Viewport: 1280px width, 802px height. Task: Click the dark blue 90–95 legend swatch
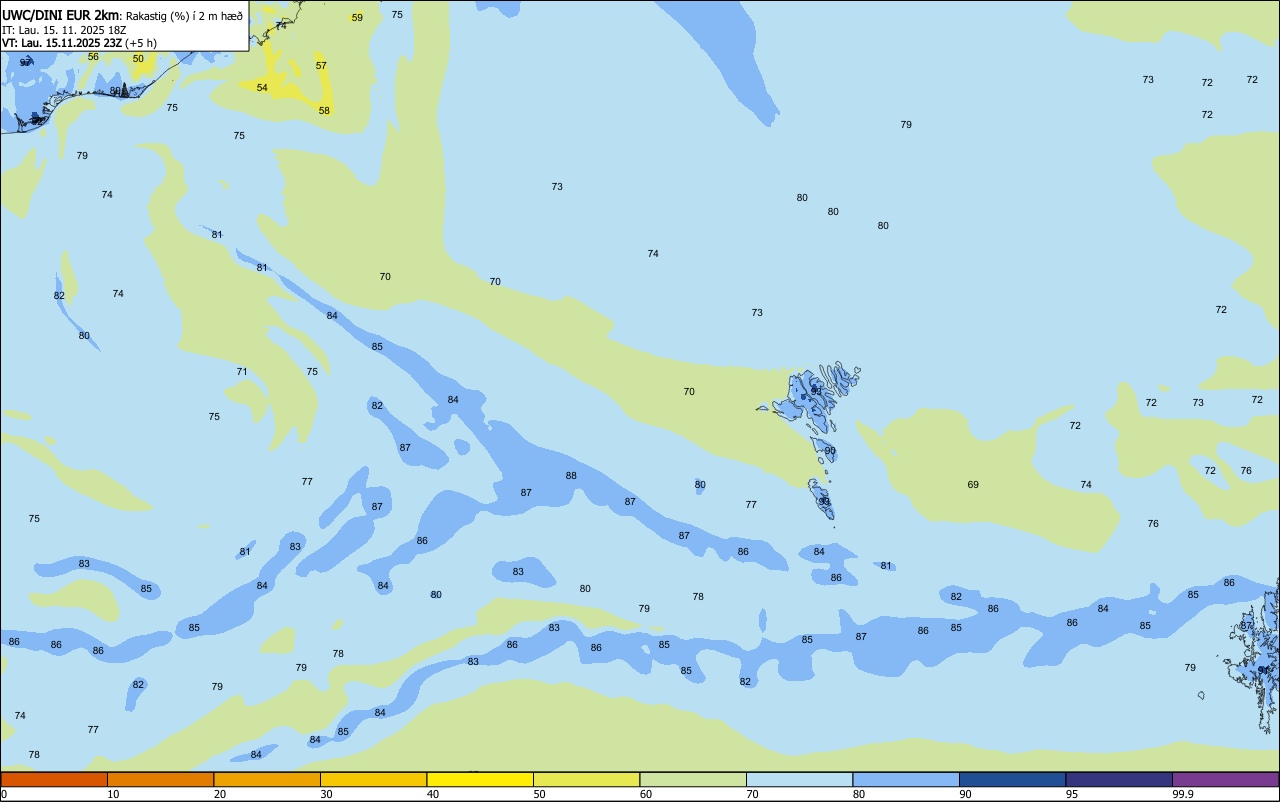(1012, 779)
